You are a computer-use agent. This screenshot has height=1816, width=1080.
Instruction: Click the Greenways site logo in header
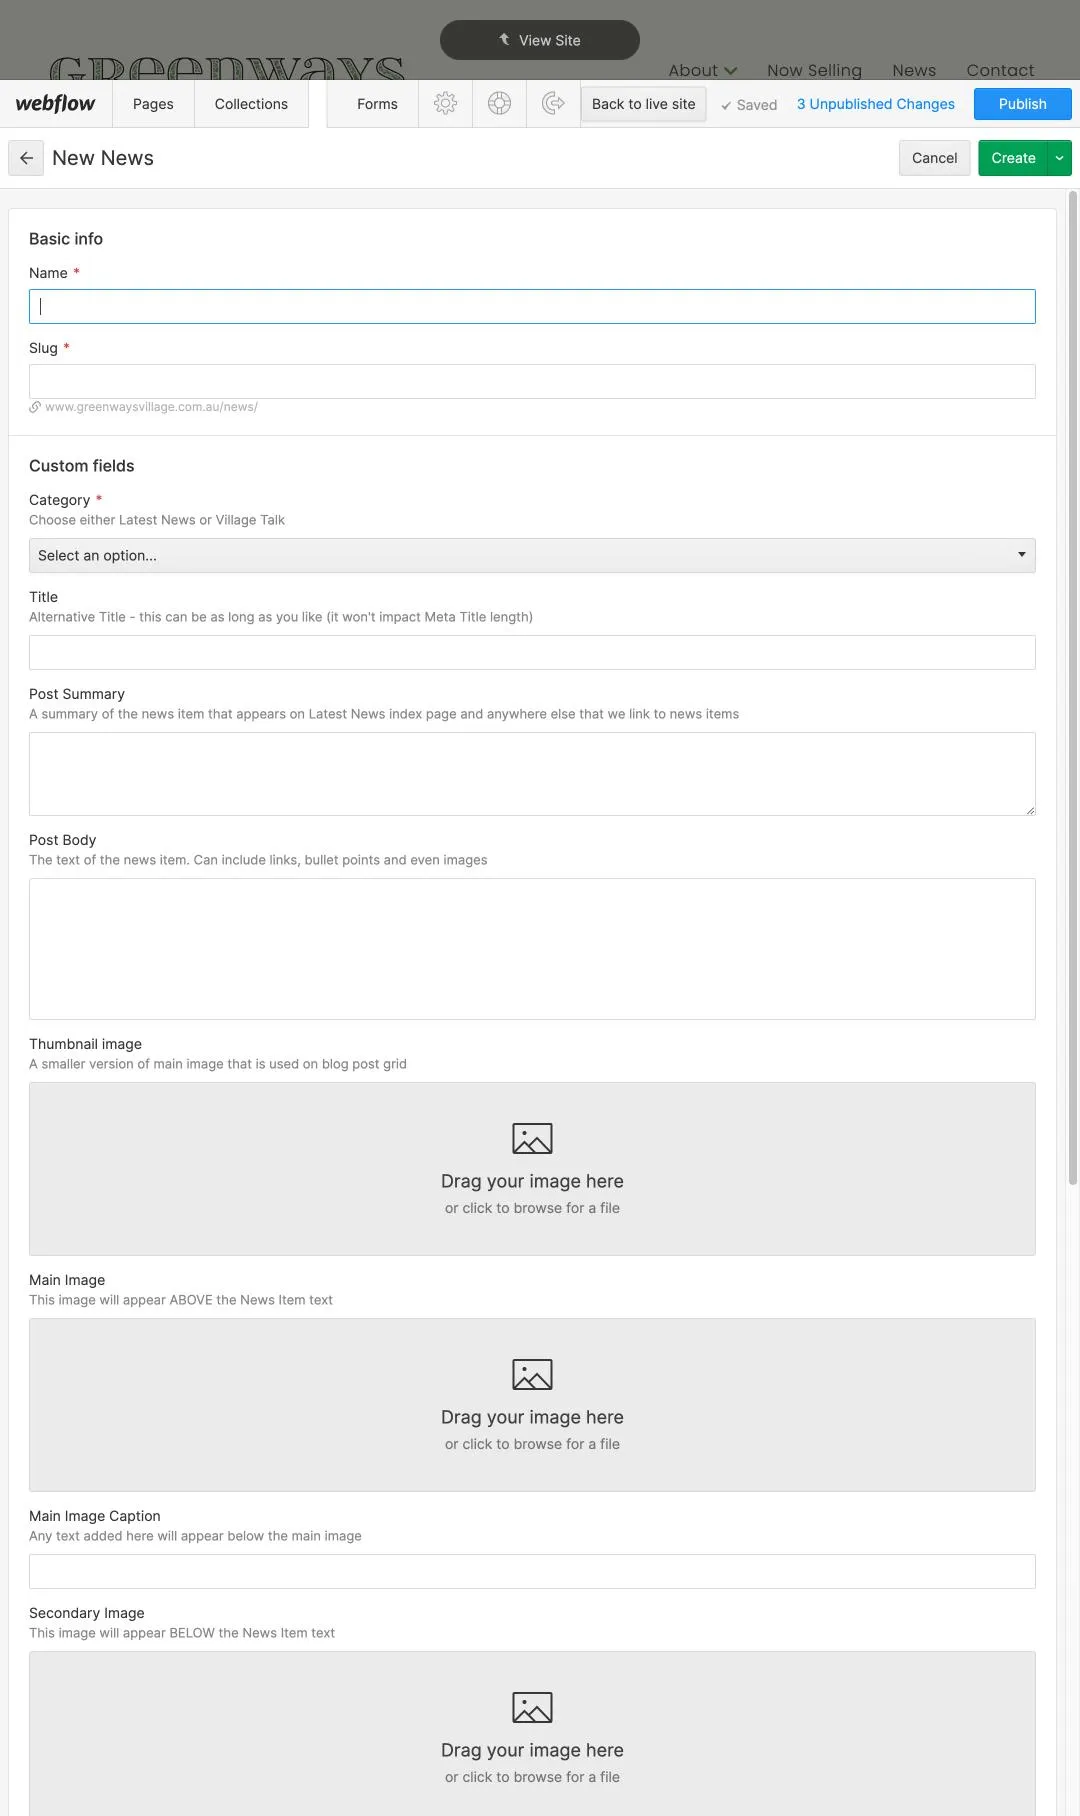tap(227, 68)
